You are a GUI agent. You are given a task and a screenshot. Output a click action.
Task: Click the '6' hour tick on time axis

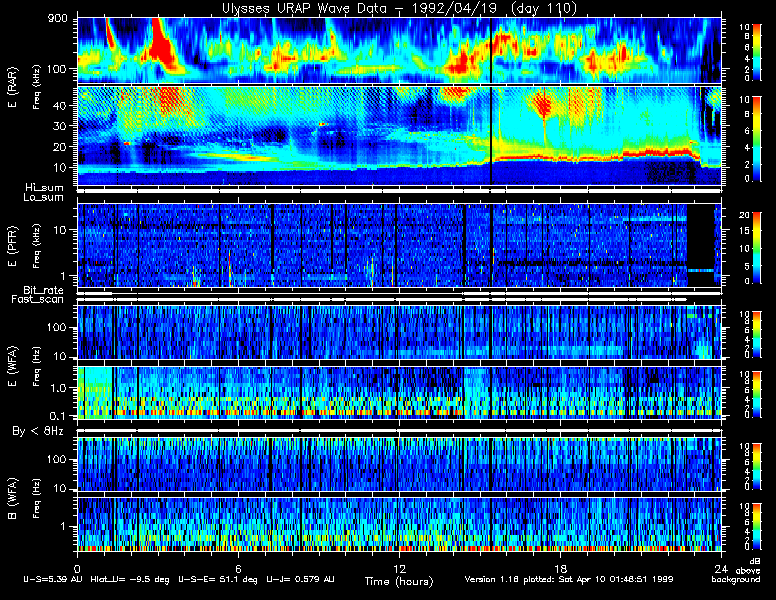coord(238,568)
